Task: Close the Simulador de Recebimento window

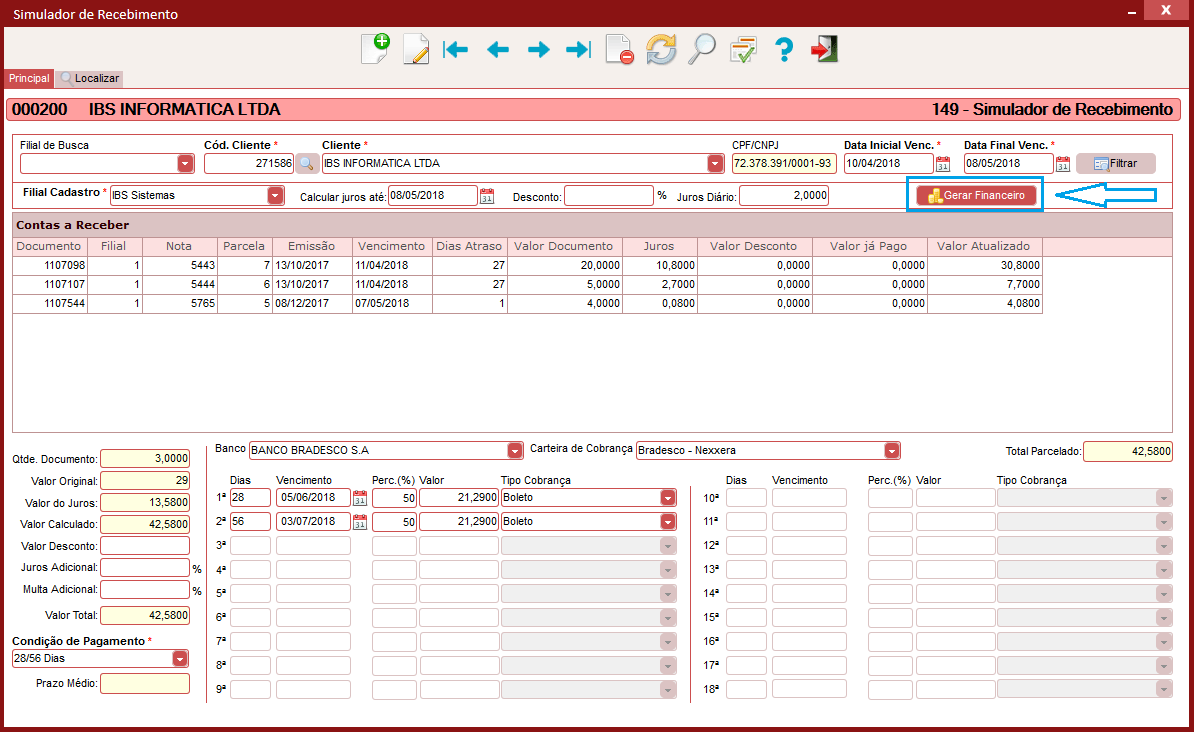Action: click(1166, 11)
